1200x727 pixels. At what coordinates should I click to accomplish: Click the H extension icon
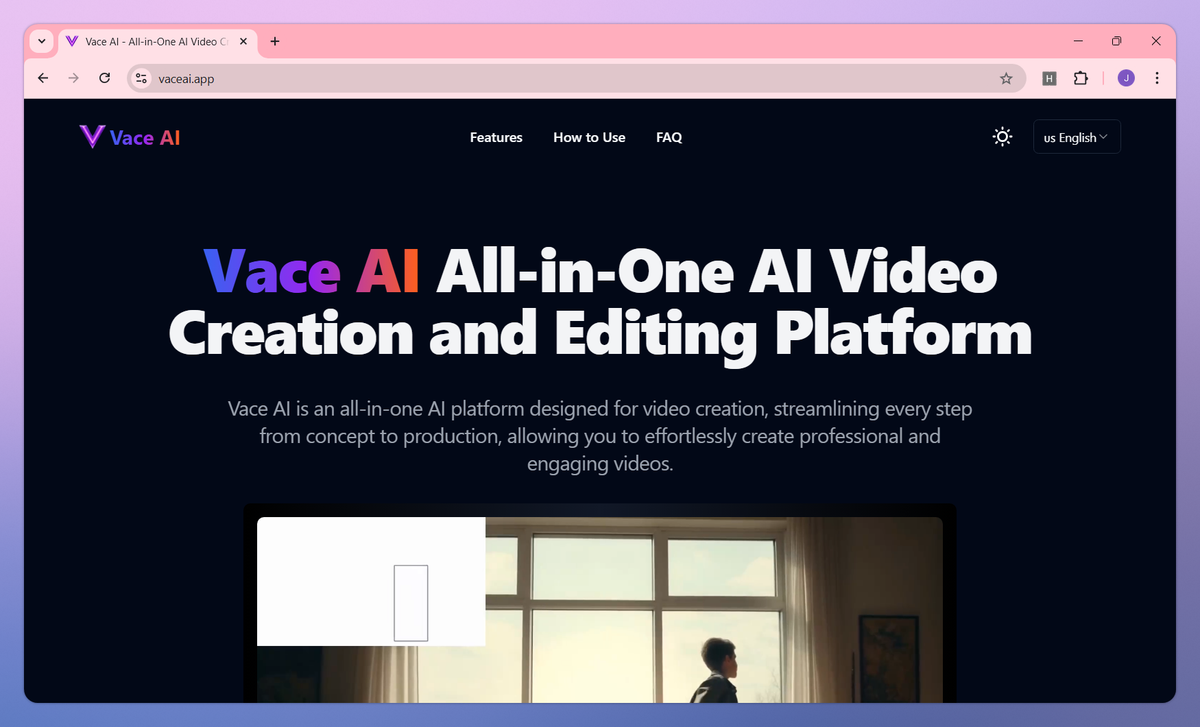[1049, 78]
